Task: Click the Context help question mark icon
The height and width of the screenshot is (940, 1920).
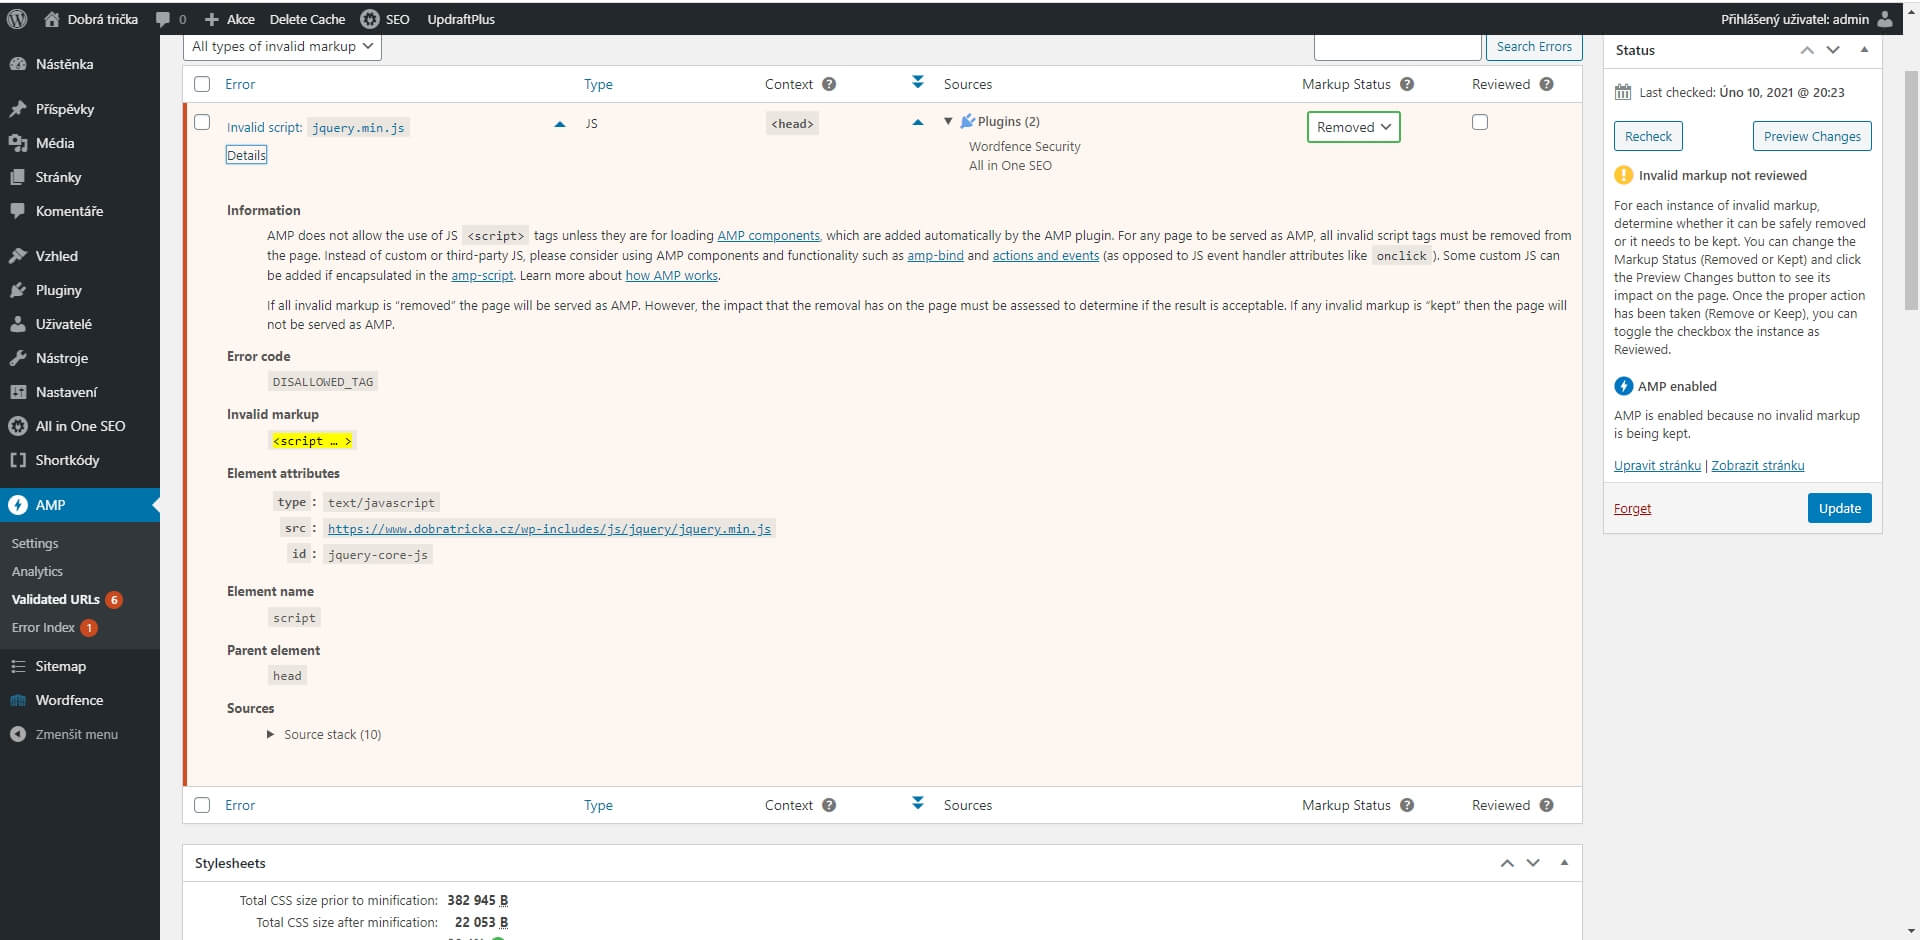Action: point(829,84)
